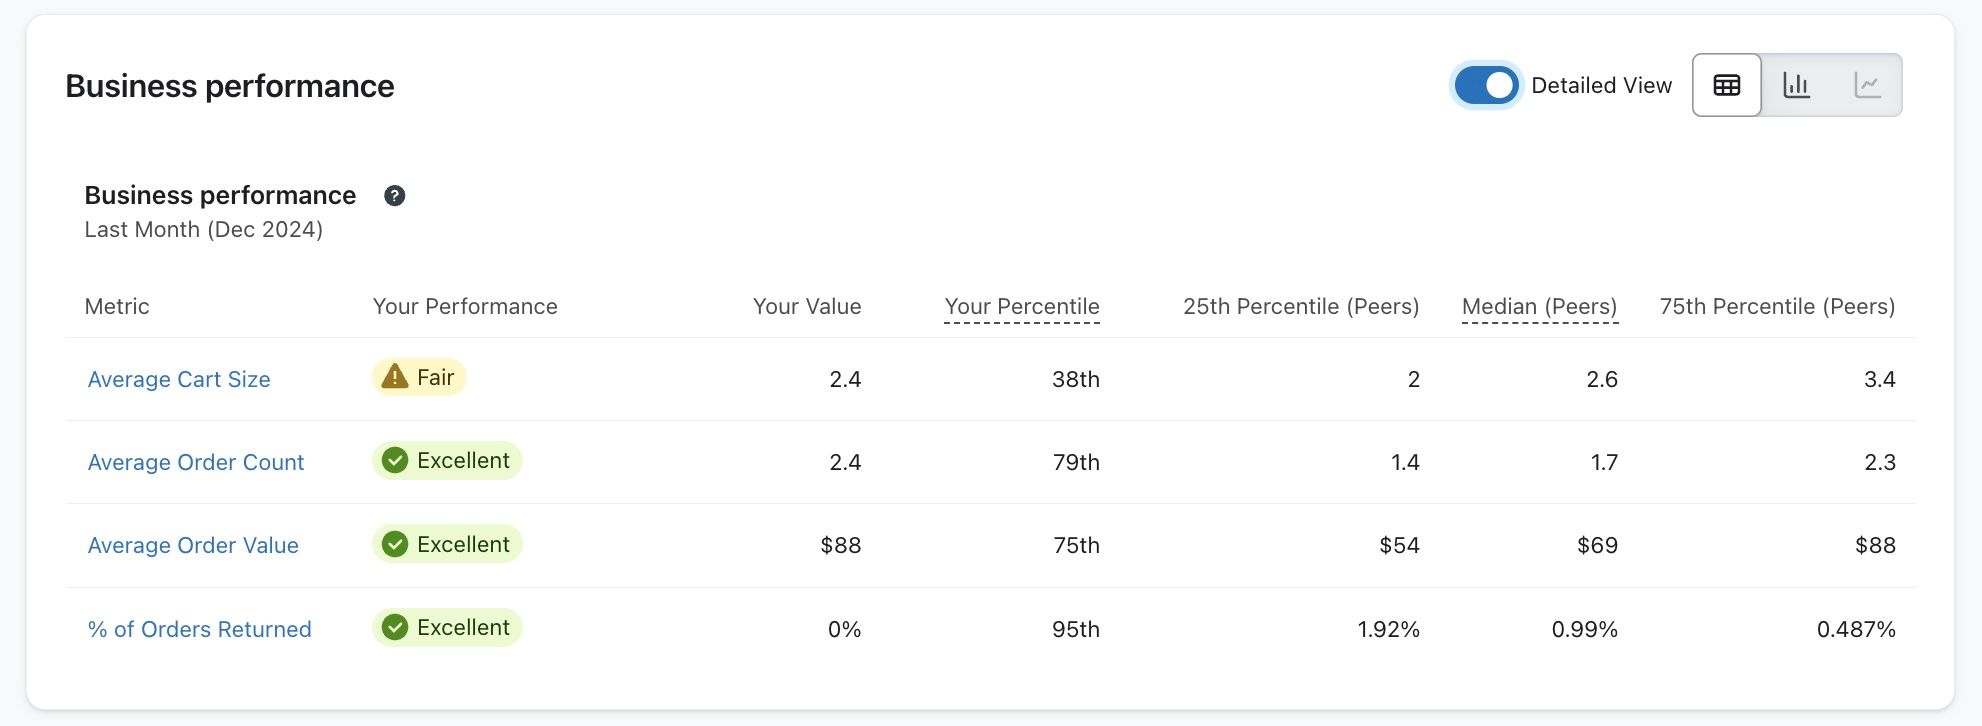Open the Average Cart Size metric link
1982x726 pixels.
point(178,379)
